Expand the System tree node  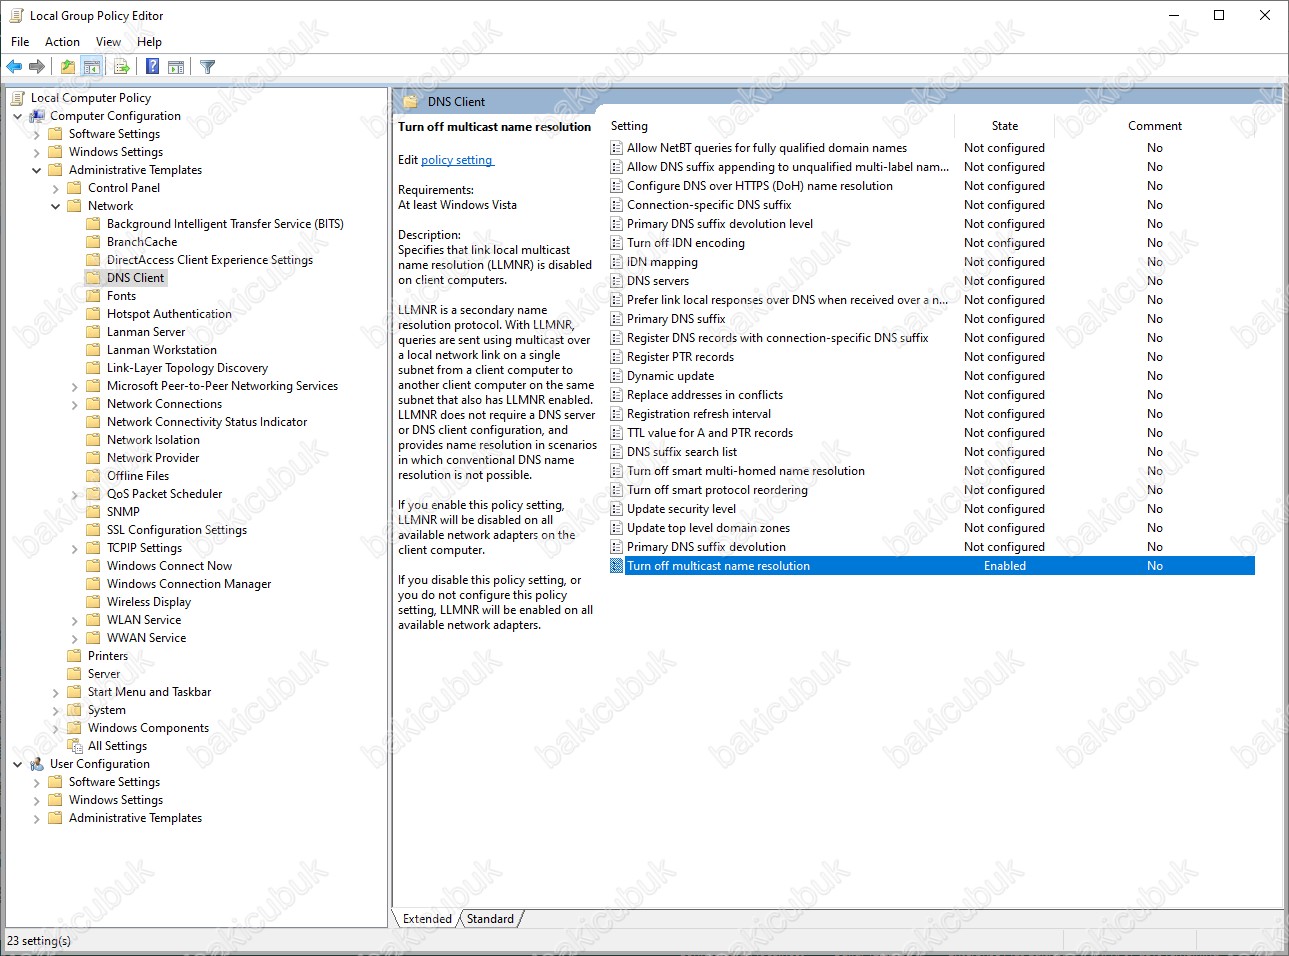pyautogui.click(x=55, y=710)
